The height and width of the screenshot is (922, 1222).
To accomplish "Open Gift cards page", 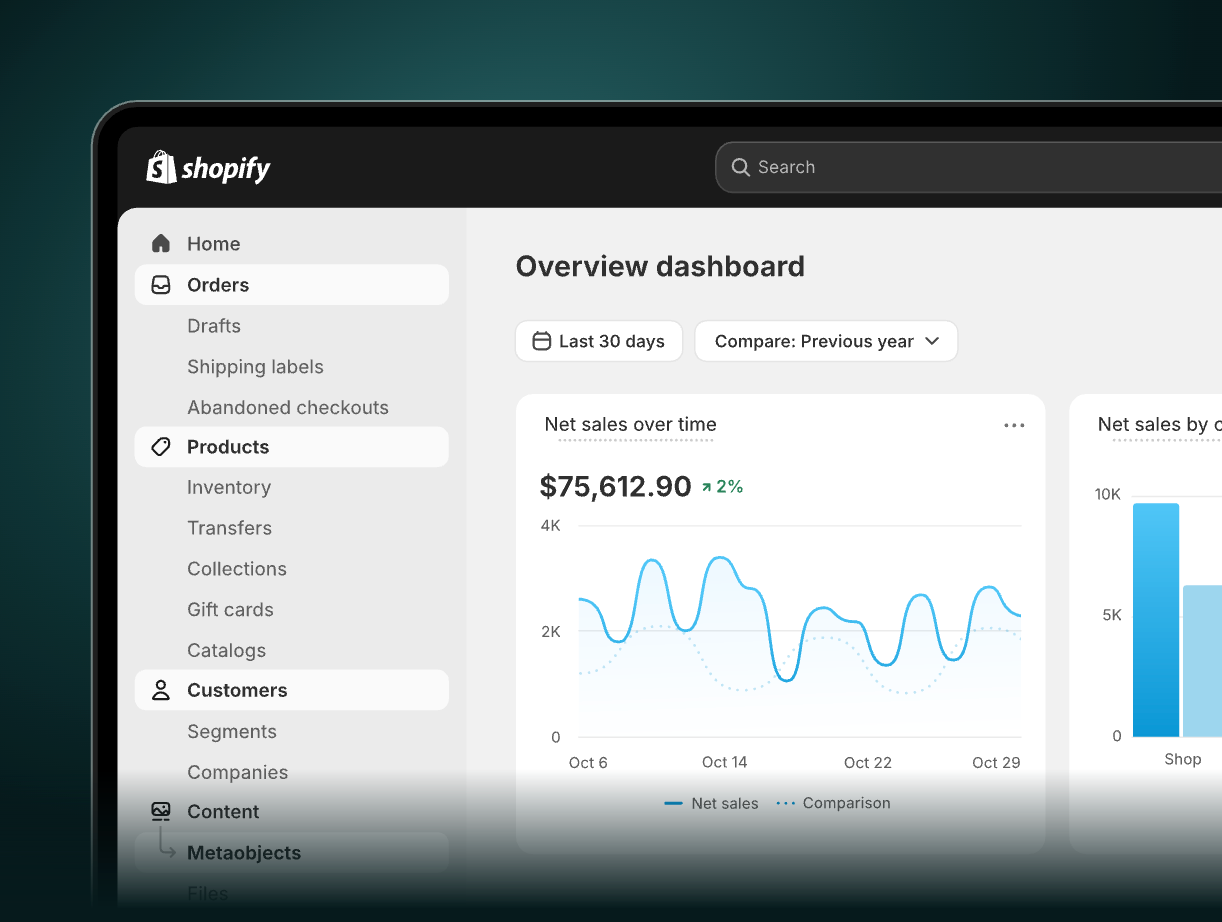I will 230,609.
